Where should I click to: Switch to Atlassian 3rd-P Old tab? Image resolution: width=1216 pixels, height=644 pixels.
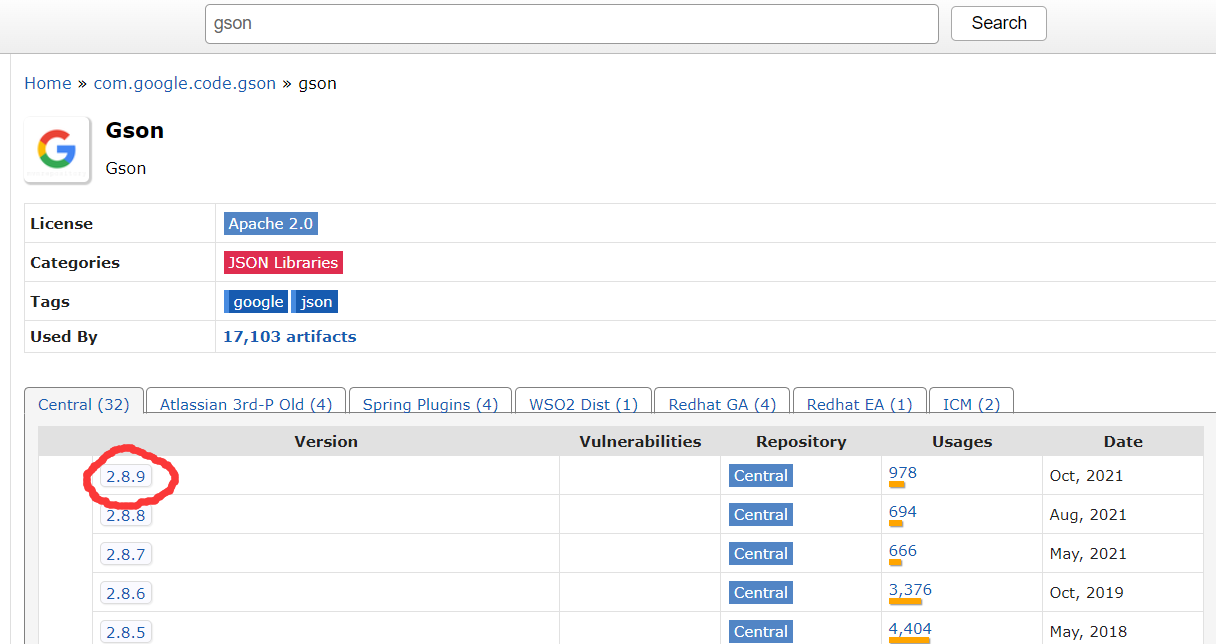(246, 405)
